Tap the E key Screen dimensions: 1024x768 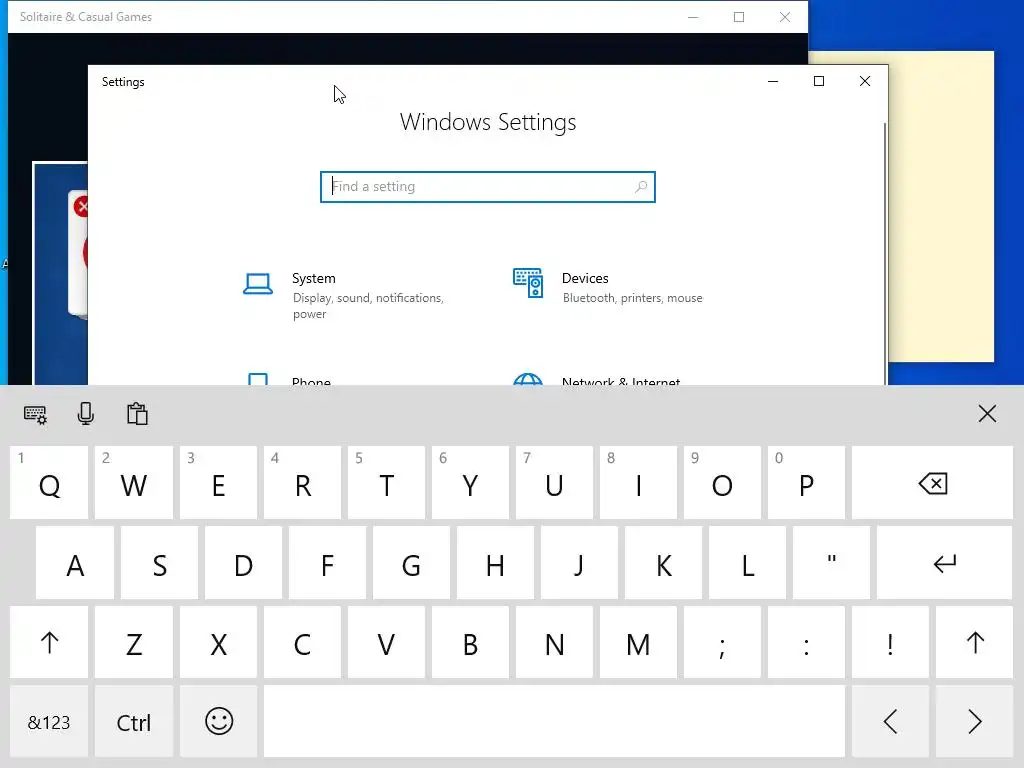pos(219,483)
